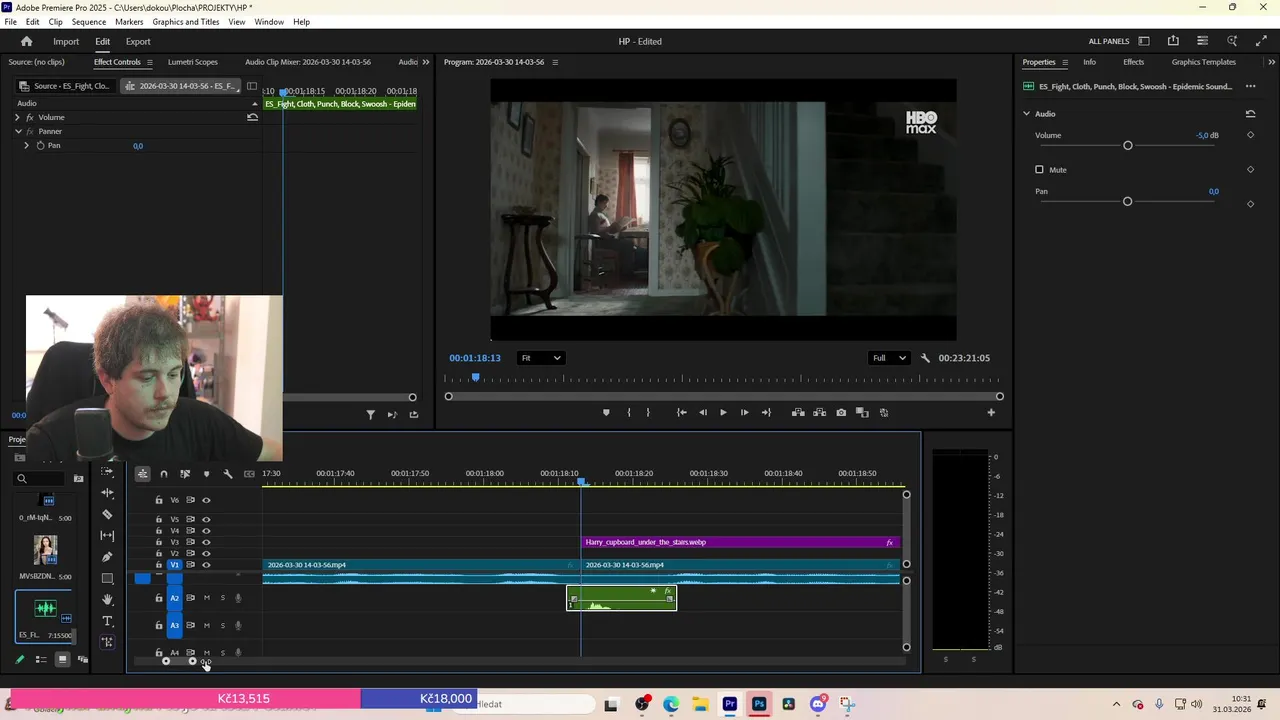Collapse Panner effect in Effect Controls
The image size is (1280, 720).
pyautogui.click(x=17, y=131)
